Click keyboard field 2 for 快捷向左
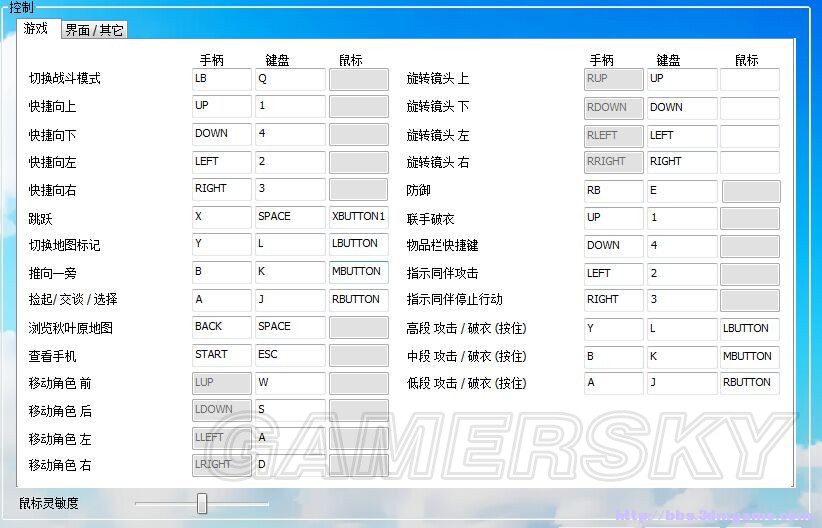822x528 pixels. pyautogui.click(x=290, y=162)
